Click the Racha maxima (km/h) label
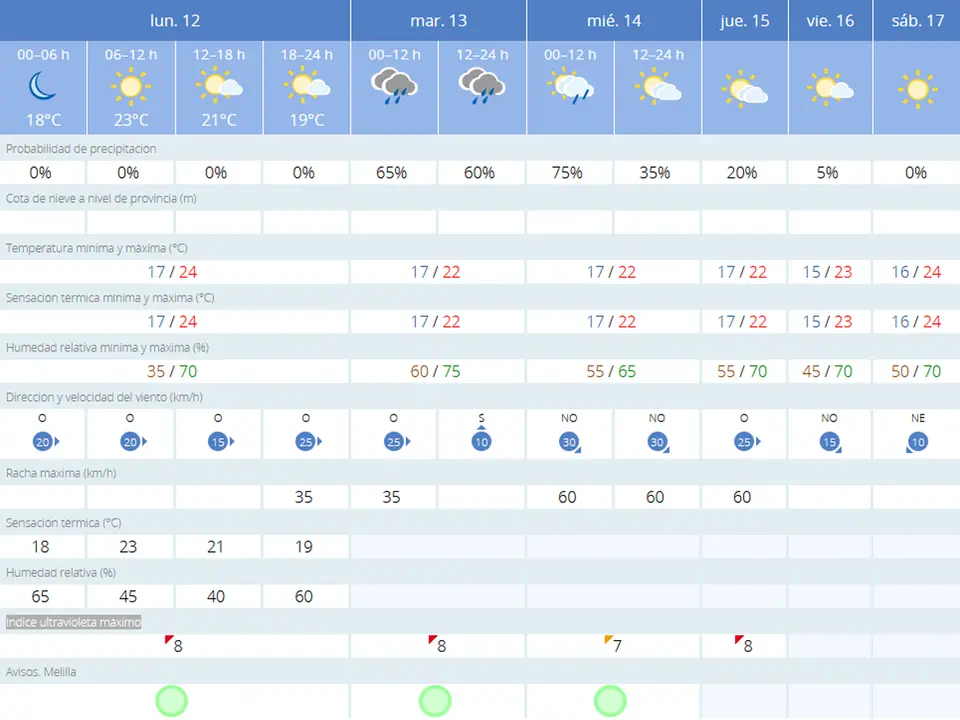This screenshot has height=720, width=960. (61, 473)
